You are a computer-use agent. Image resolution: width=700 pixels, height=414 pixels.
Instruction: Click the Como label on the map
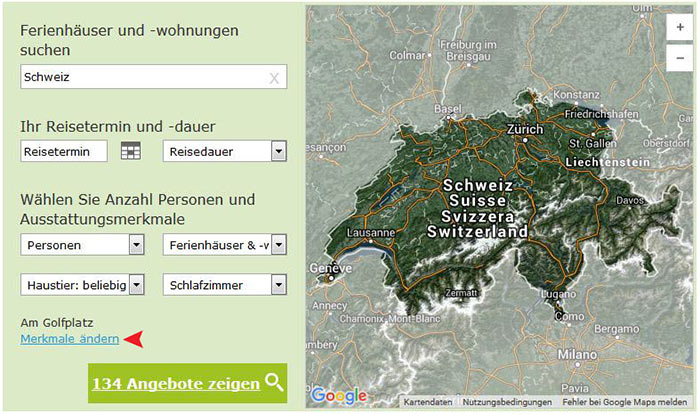click(569, 316)
